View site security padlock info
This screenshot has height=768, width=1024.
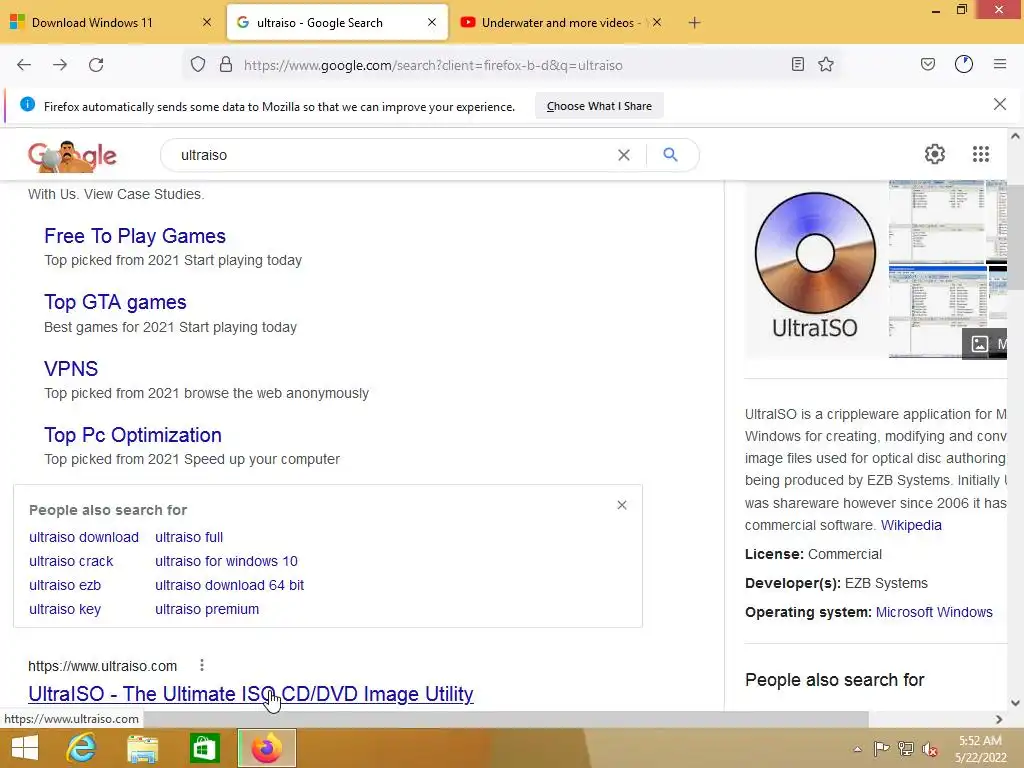click(226, 65)
